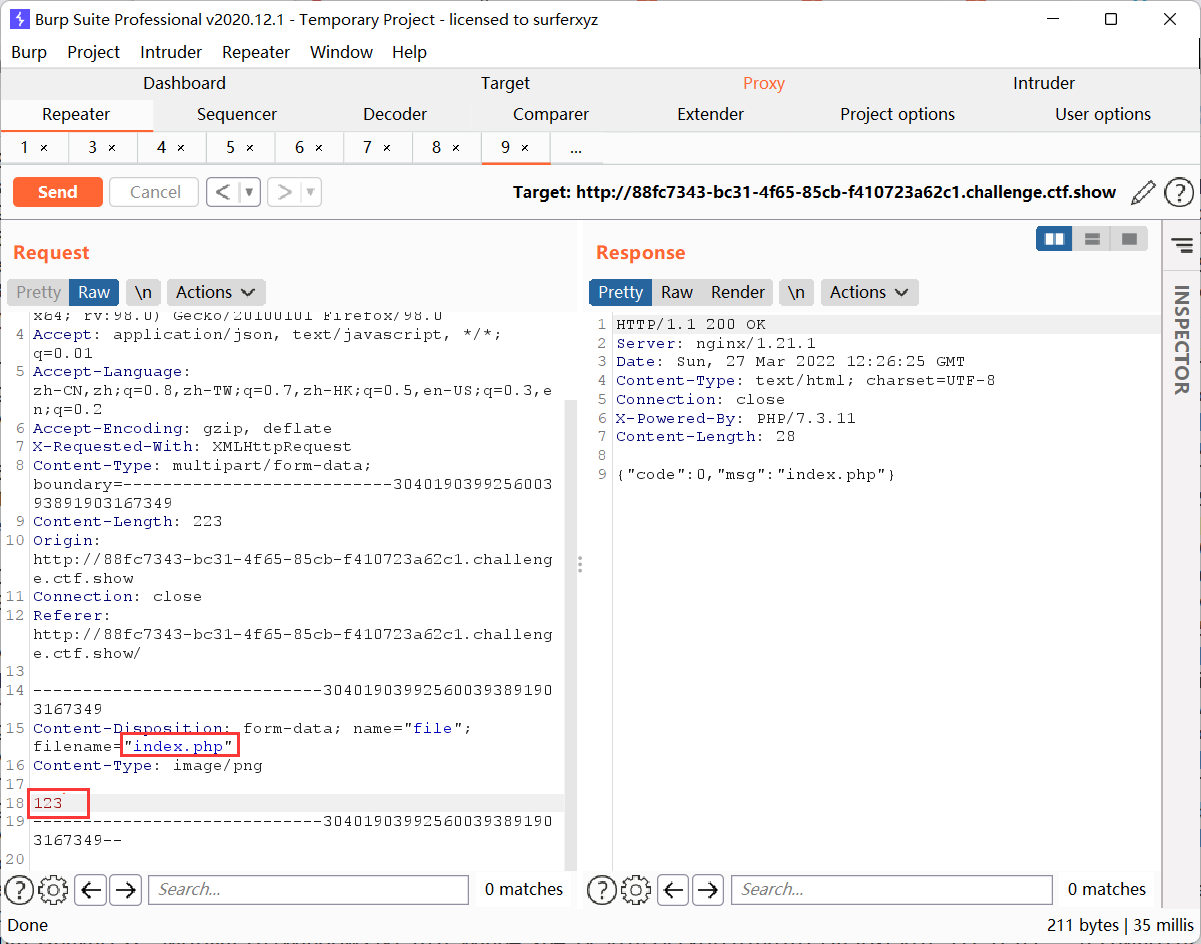The width and height of the screenshot is (1201, 944).
Task: Open the Help menu
Action: (x=409, y=52)
